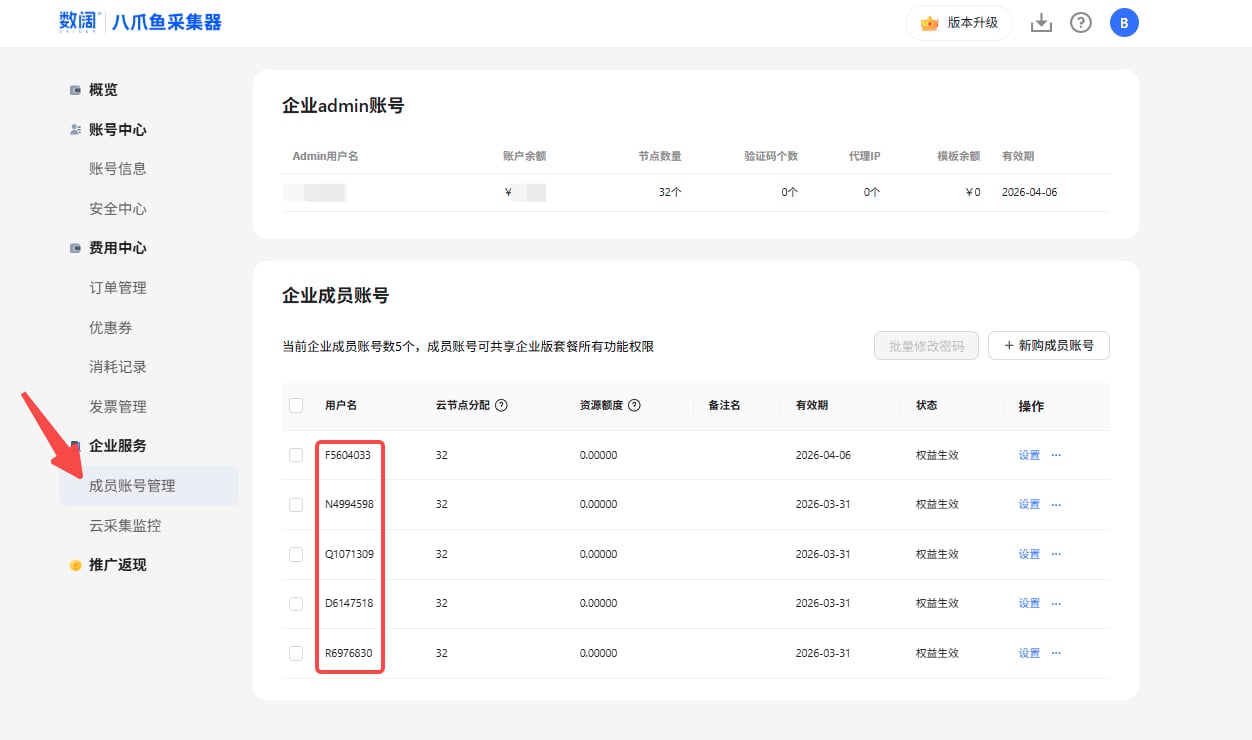Screen dimensions: 1252x740
Task: Open more options for user N4994598
Action: point(1056,504)
